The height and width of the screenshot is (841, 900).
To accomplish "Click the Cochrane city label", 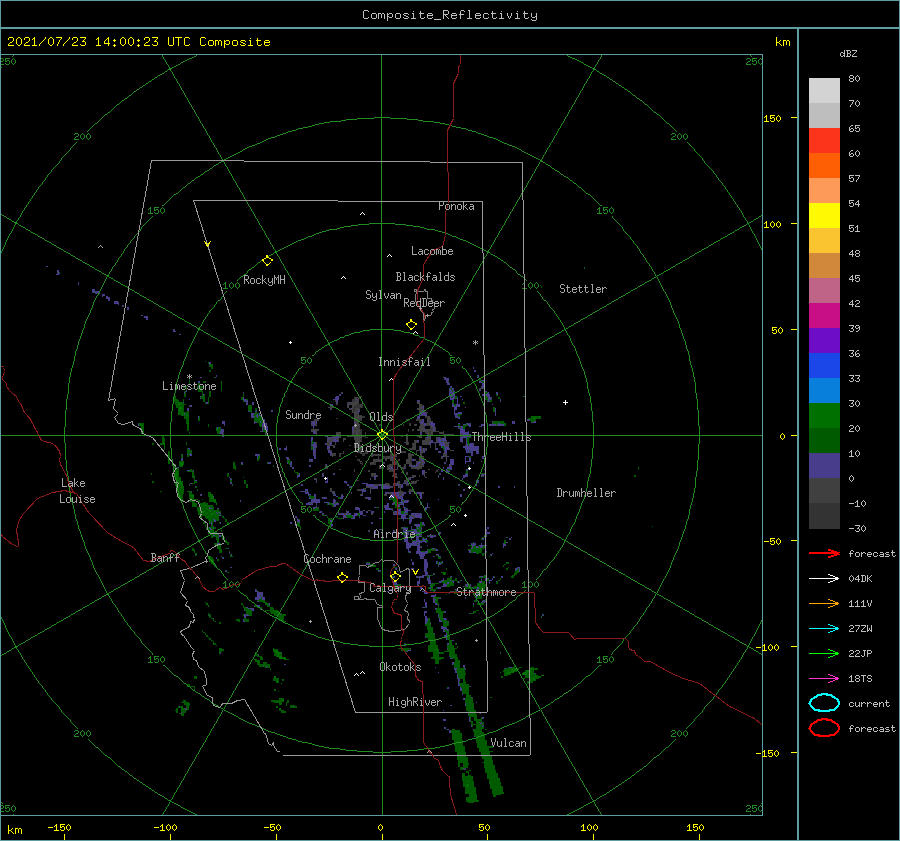I will point(327,559).
